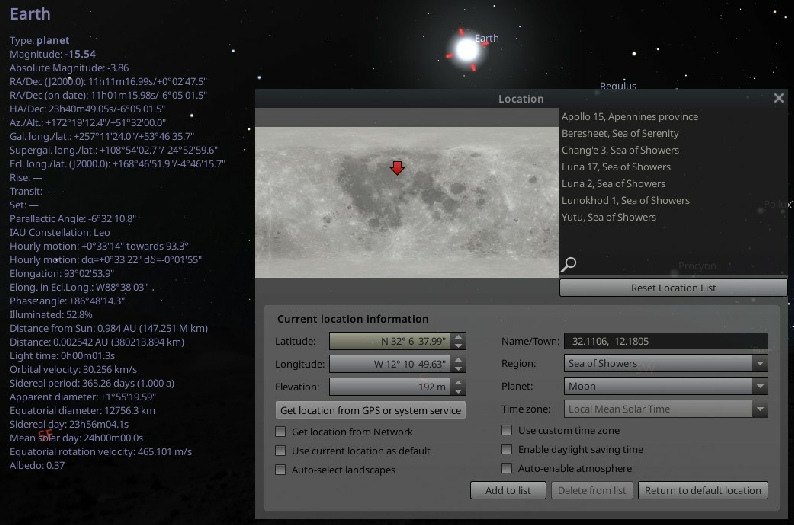The height and width of the screenshot is (525, 794).
Task: Check Use custom time zone option
Action: (507, 430)
